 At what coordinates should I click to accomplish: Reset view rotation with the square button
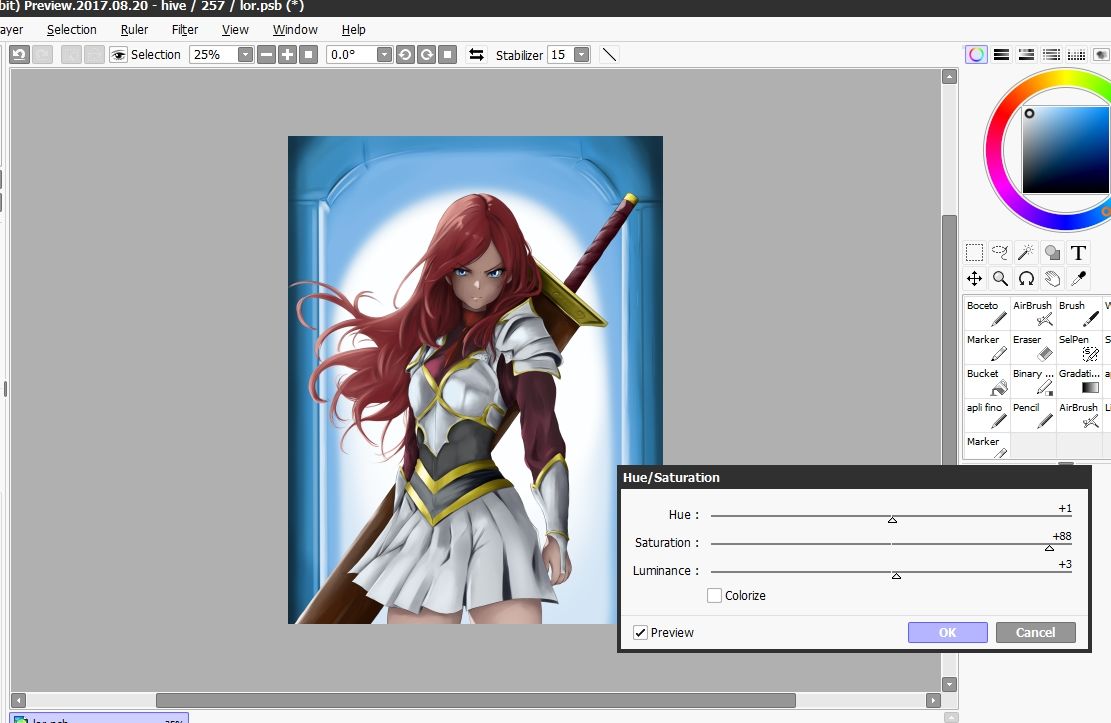pos(448,55)
